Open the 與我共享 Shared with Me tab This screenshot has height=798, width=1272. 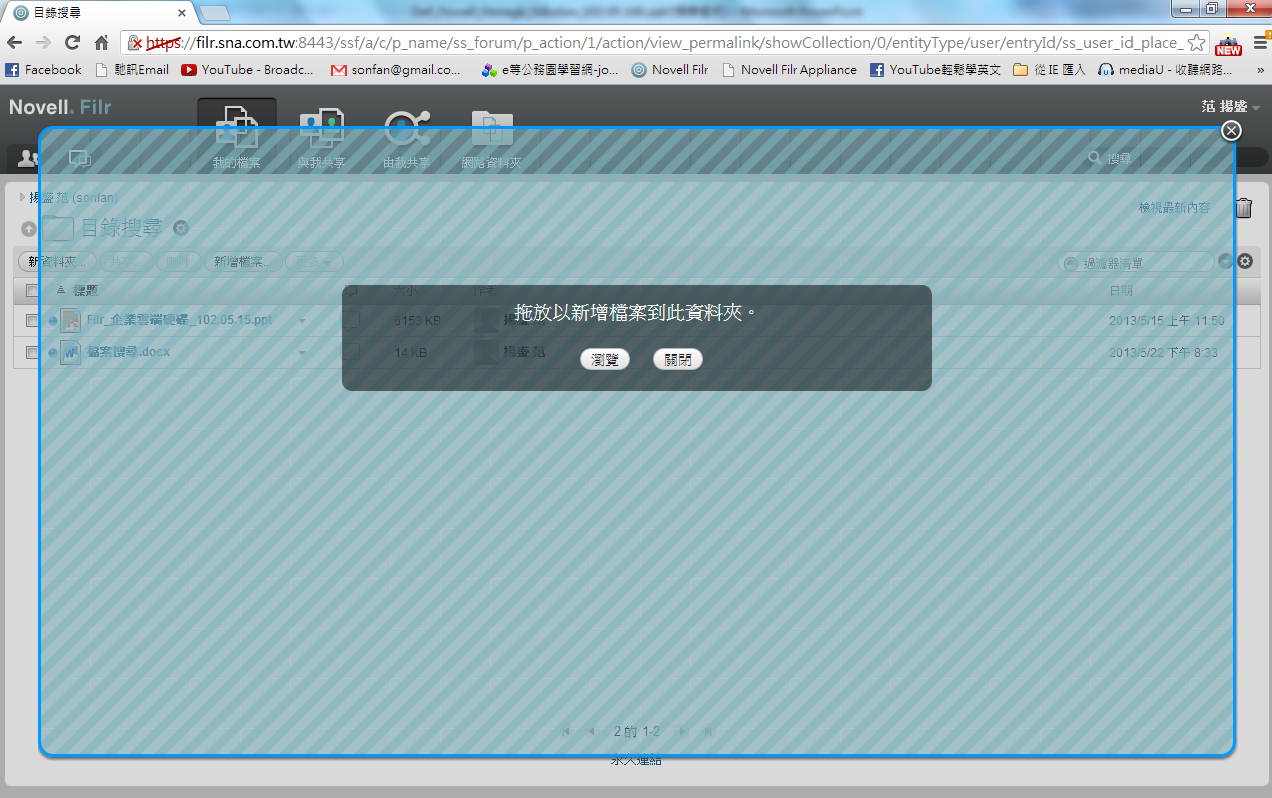322,137
